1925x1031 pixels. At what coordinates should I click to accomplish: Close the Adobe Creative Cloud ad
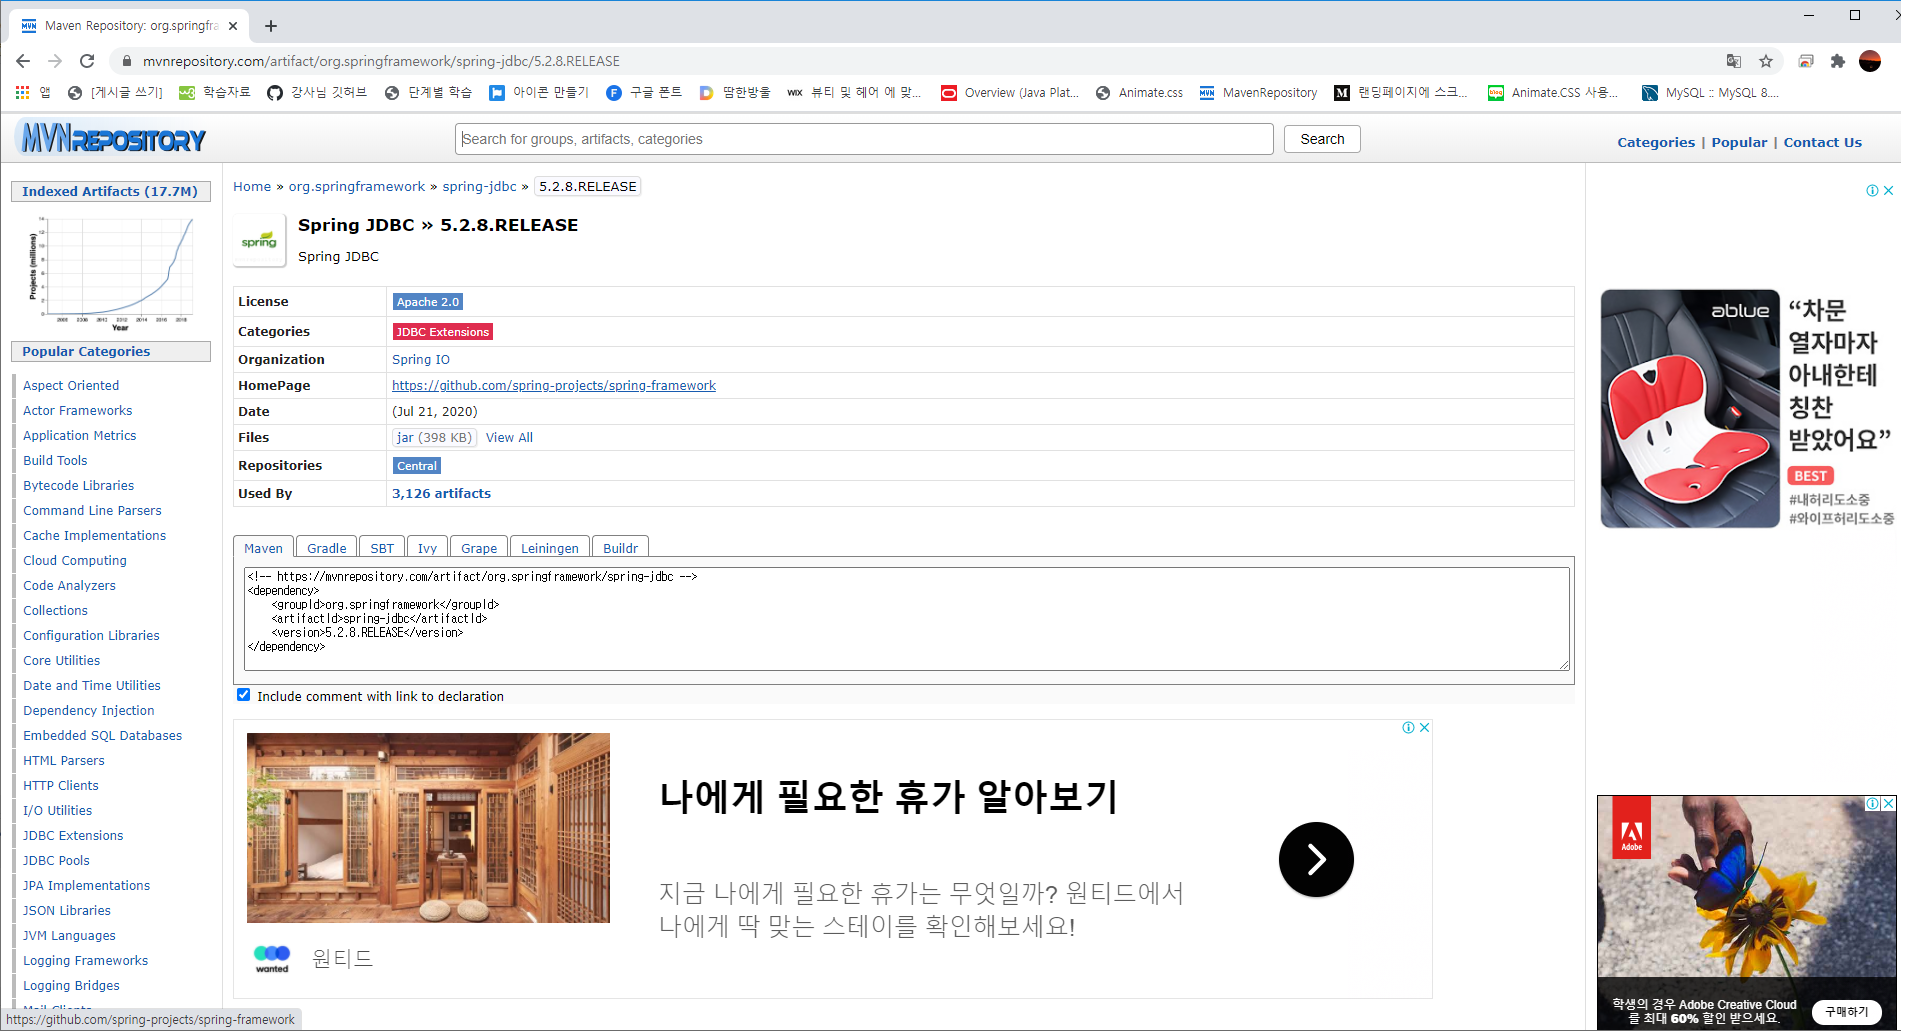(1889, 803)
